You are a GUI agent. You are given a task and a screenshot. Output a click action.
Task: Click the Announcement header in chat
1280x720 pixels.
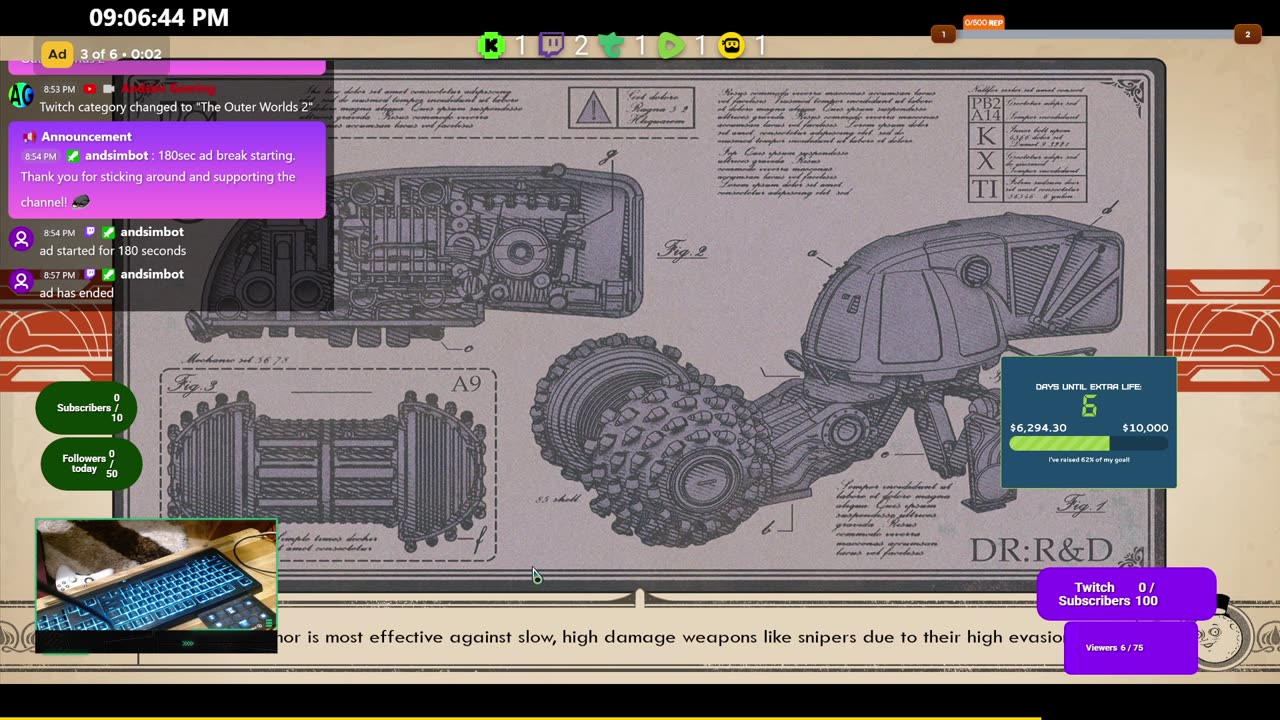(87, 137)
